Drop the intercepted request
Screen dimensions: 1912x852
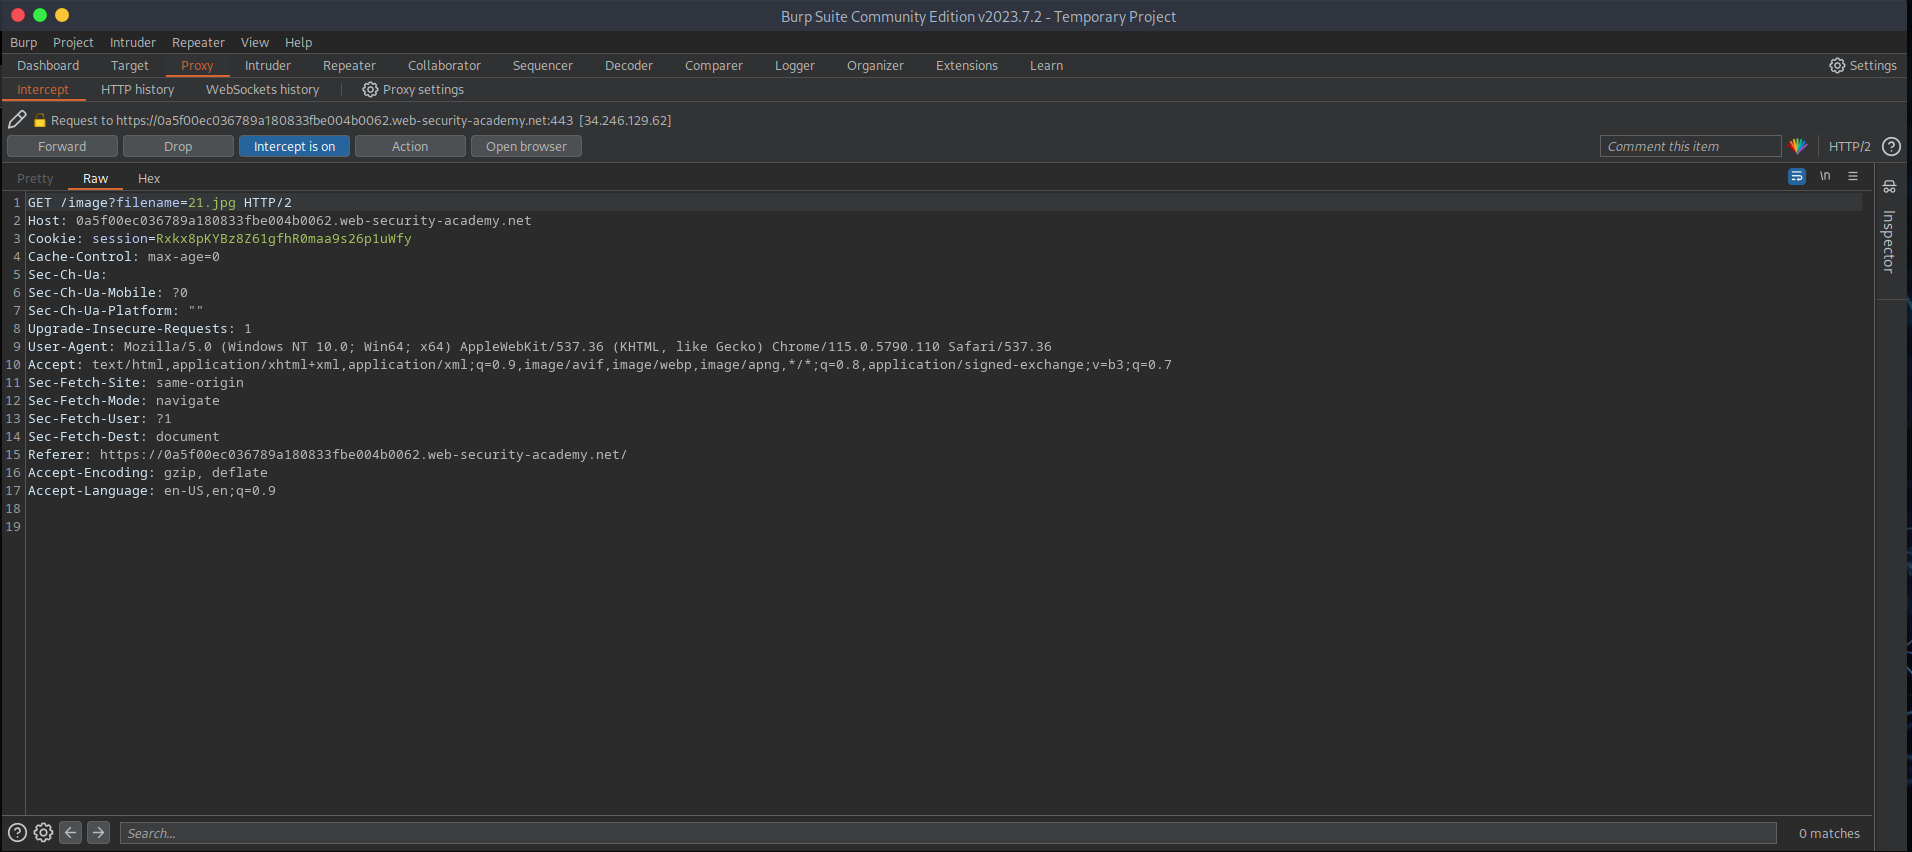tap(178, 146)
